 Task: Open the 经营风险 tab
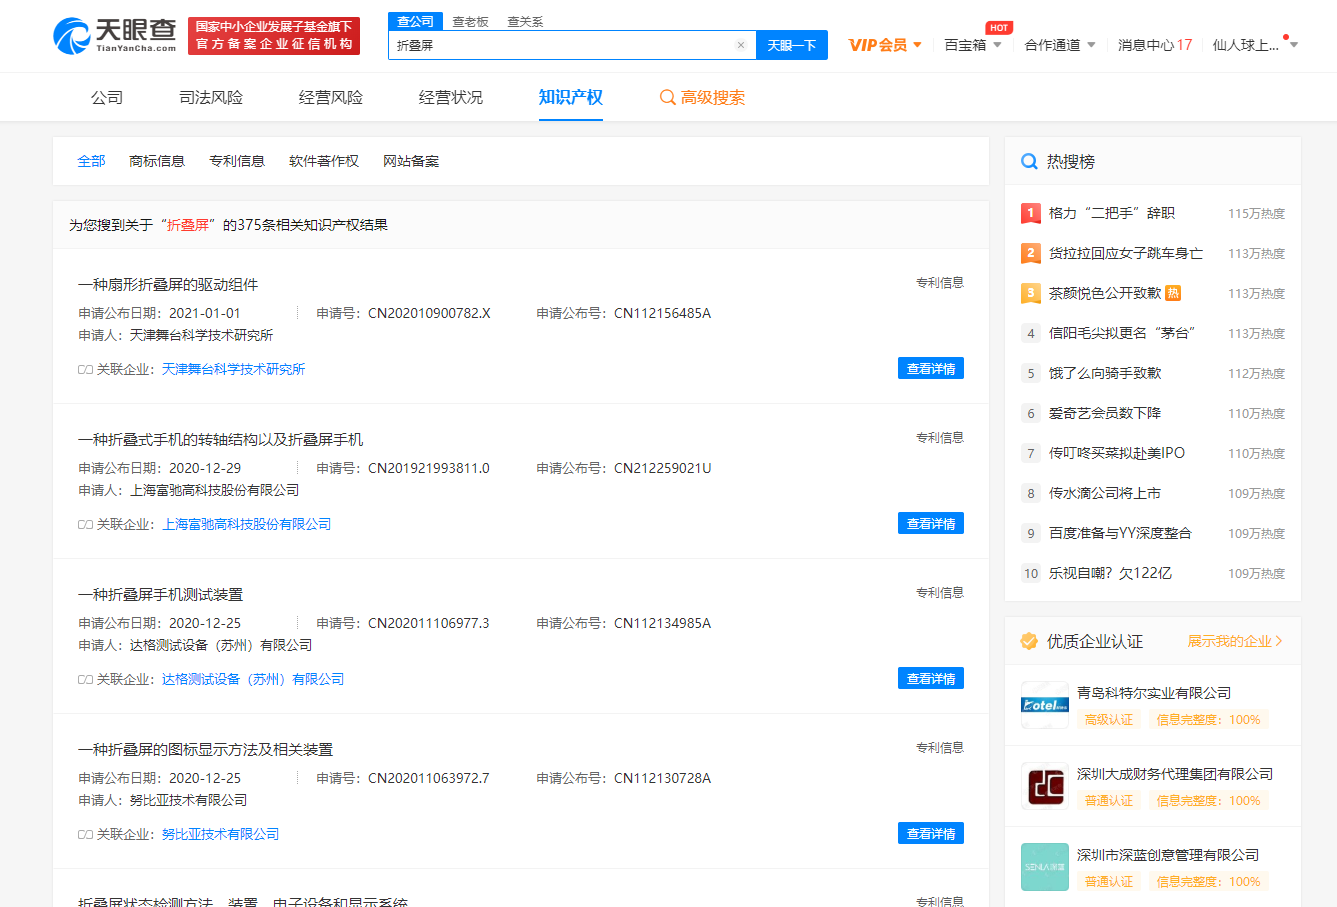[331, 97]
